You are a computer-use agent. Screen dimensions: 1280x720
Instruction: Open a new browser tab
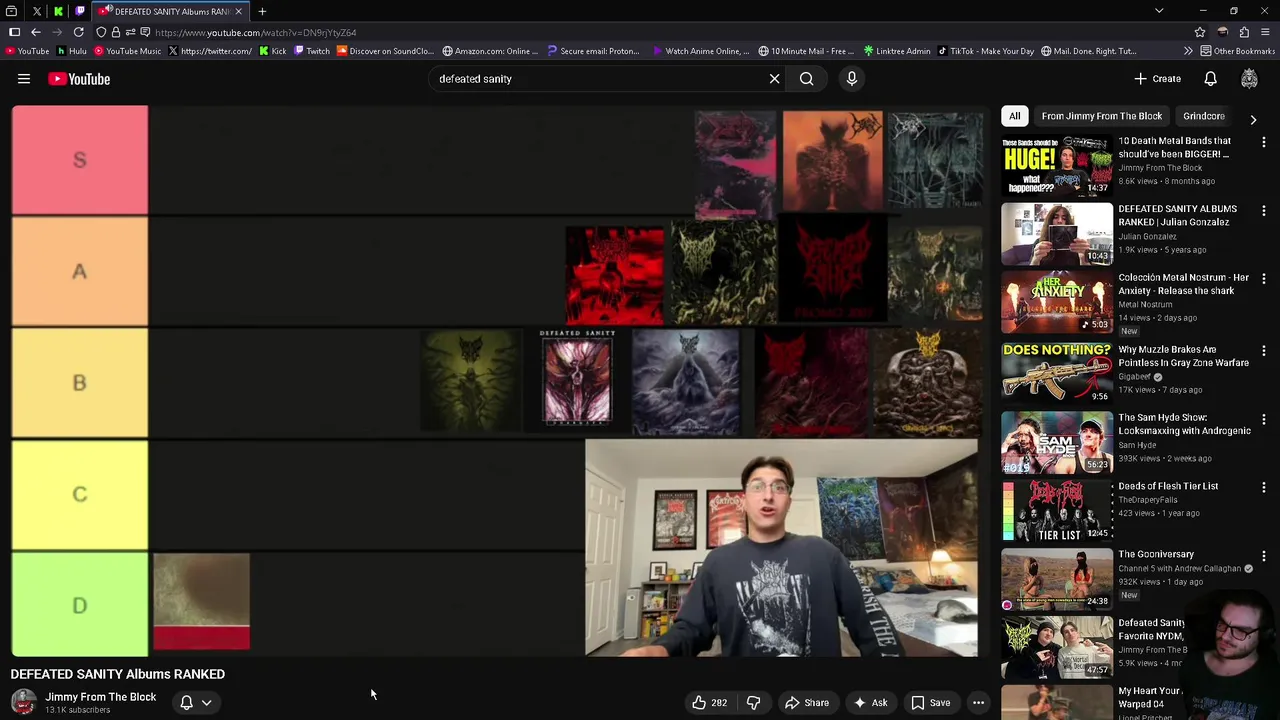click(x=262, y=11)
